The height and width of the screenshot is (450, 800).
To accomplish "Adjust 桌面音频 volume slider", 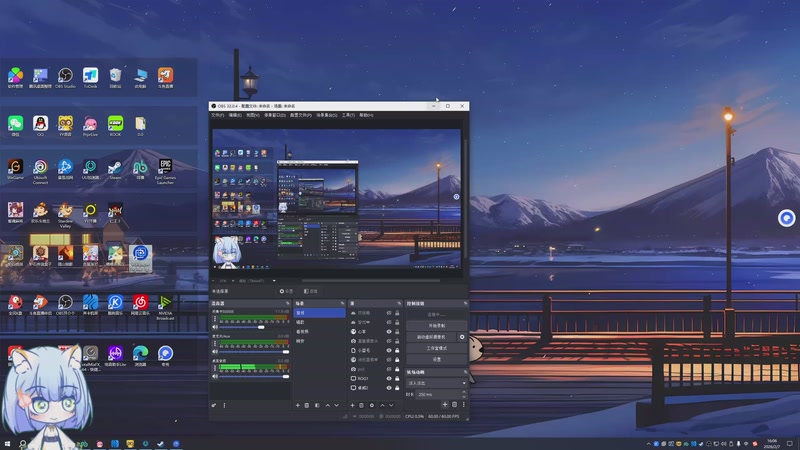I will 254,377.
